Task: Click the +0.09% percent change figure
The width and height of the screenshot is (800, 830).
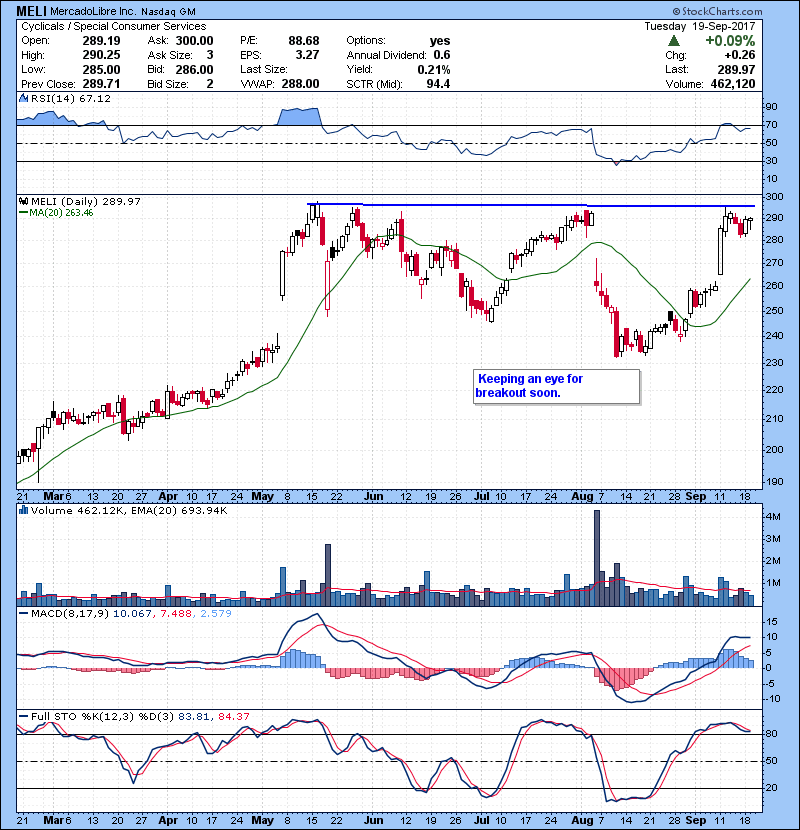Action: pyautogui.click(x=730, y=41)
